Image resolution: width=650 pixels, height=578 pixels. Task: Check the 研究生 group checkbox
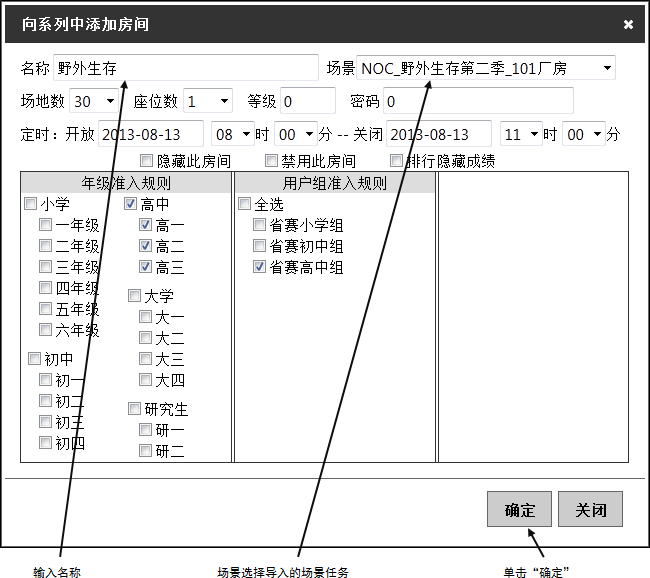click(134, 408)
